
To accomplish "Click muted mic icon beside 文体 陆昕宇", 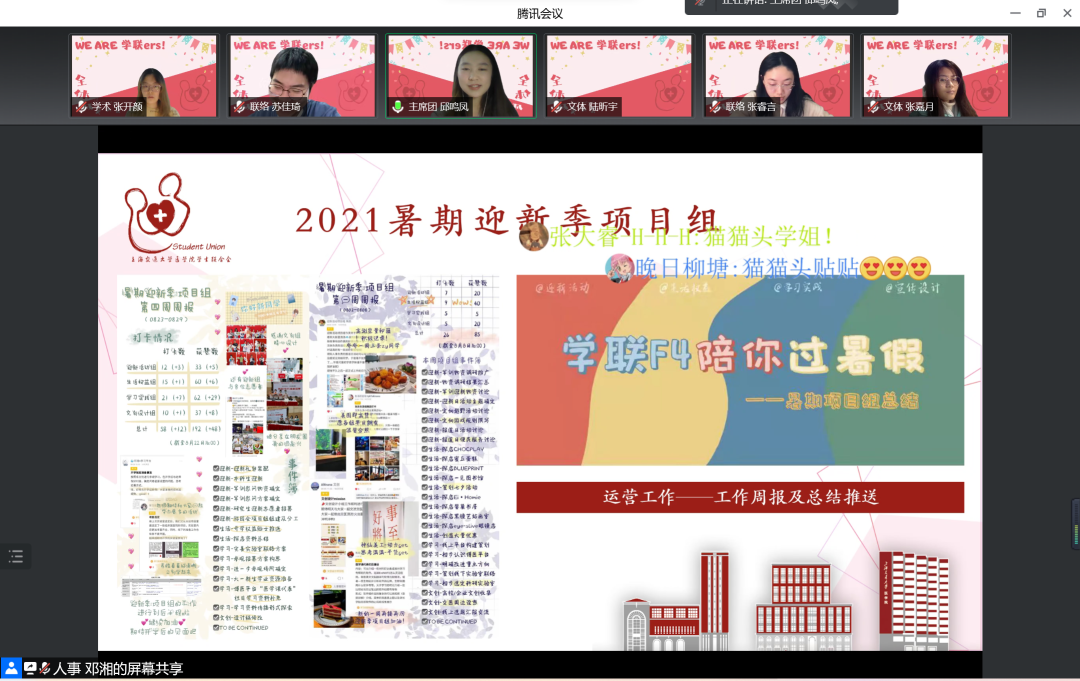I will tap(557, 107).
